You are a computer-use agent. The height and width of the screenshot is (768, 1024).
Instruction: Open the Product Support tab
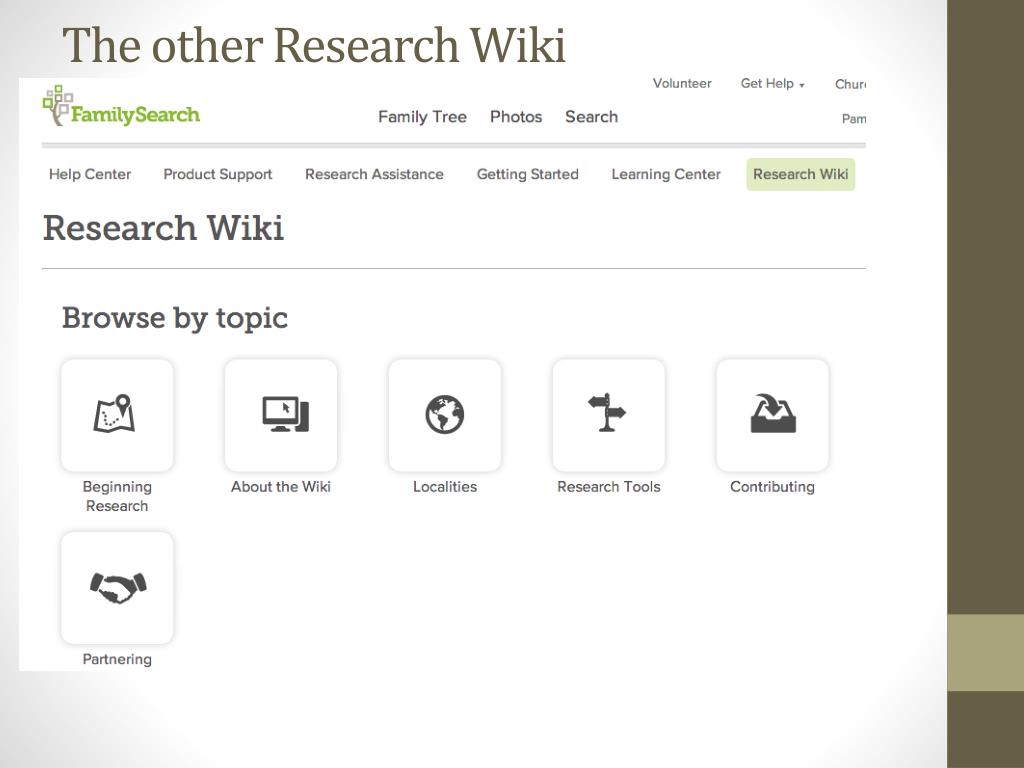tap(217, 174)
